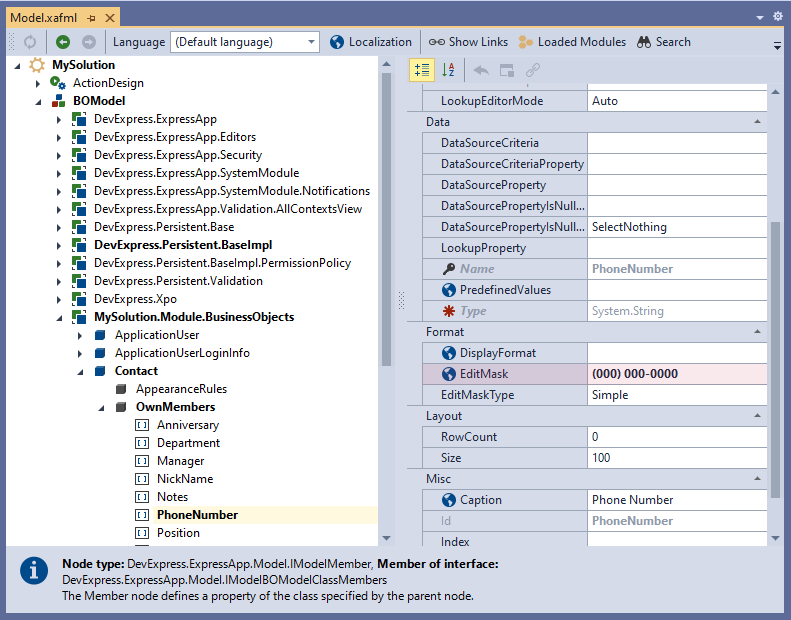Click the link chain icon in property toolbar

533,70
